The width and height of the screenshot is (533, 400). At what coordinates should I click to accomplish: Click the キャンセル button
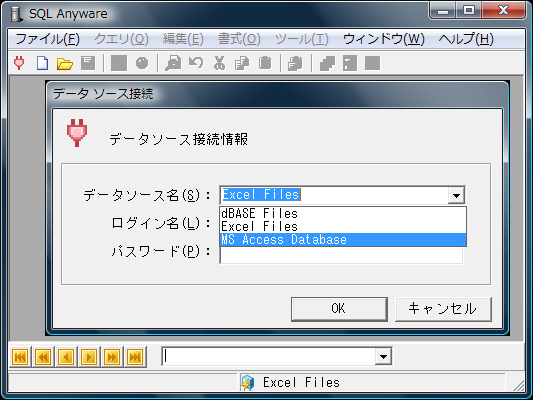[x=443, y=309]
